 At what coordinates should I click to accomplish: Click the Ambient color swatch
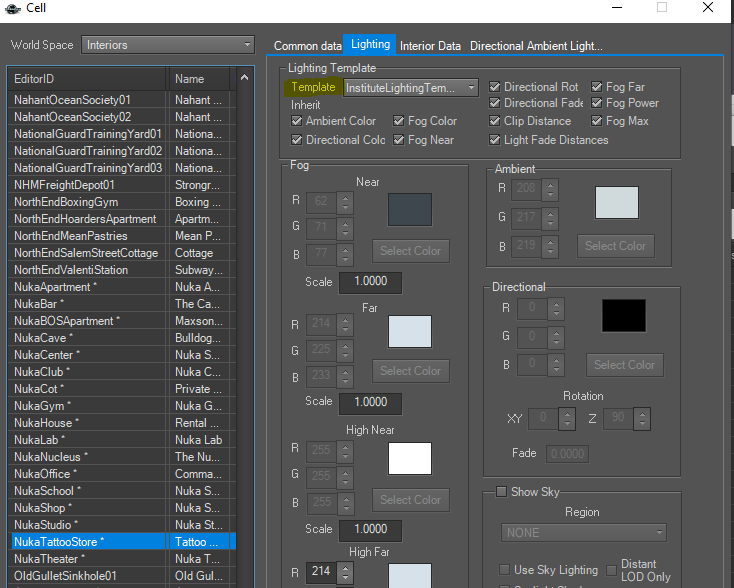coord(617,202)
